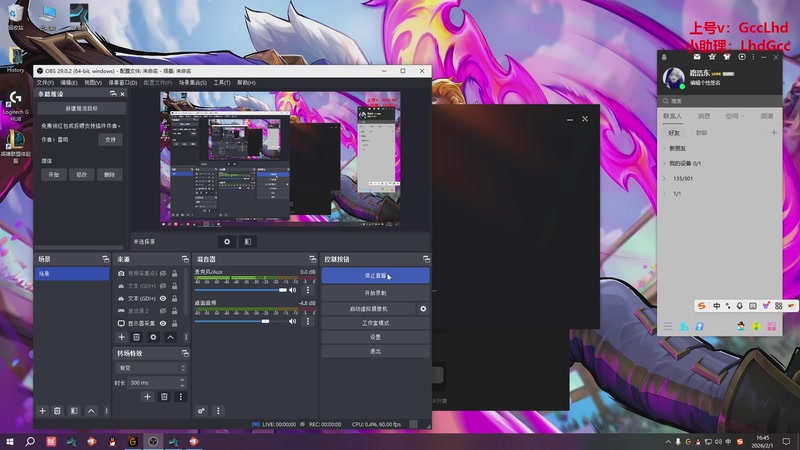Viewport: 800px width, 450px height.
Task: Switch to QQ 群聊 sub-tab
Action: 702,133
